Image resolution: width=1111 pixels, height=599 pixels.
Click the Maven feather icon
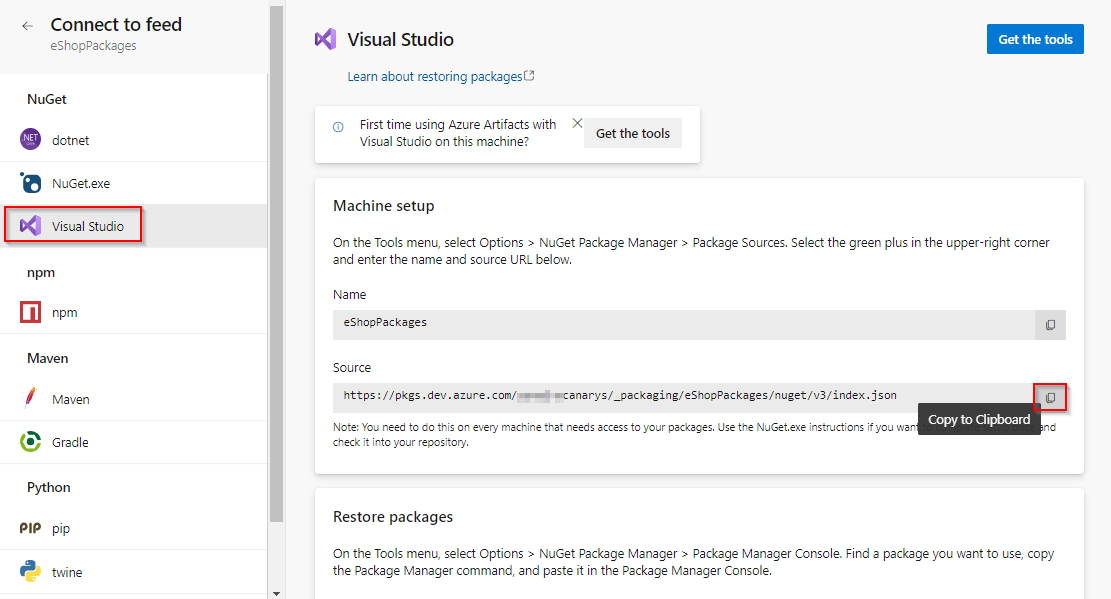(30, 398)
